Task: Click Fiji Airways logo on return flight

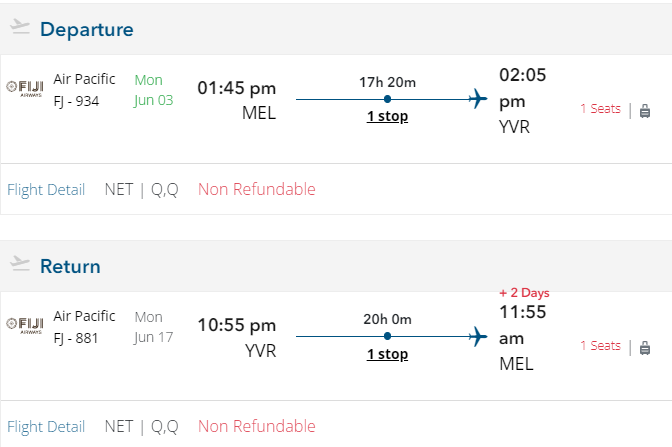Action: (25, 324)
